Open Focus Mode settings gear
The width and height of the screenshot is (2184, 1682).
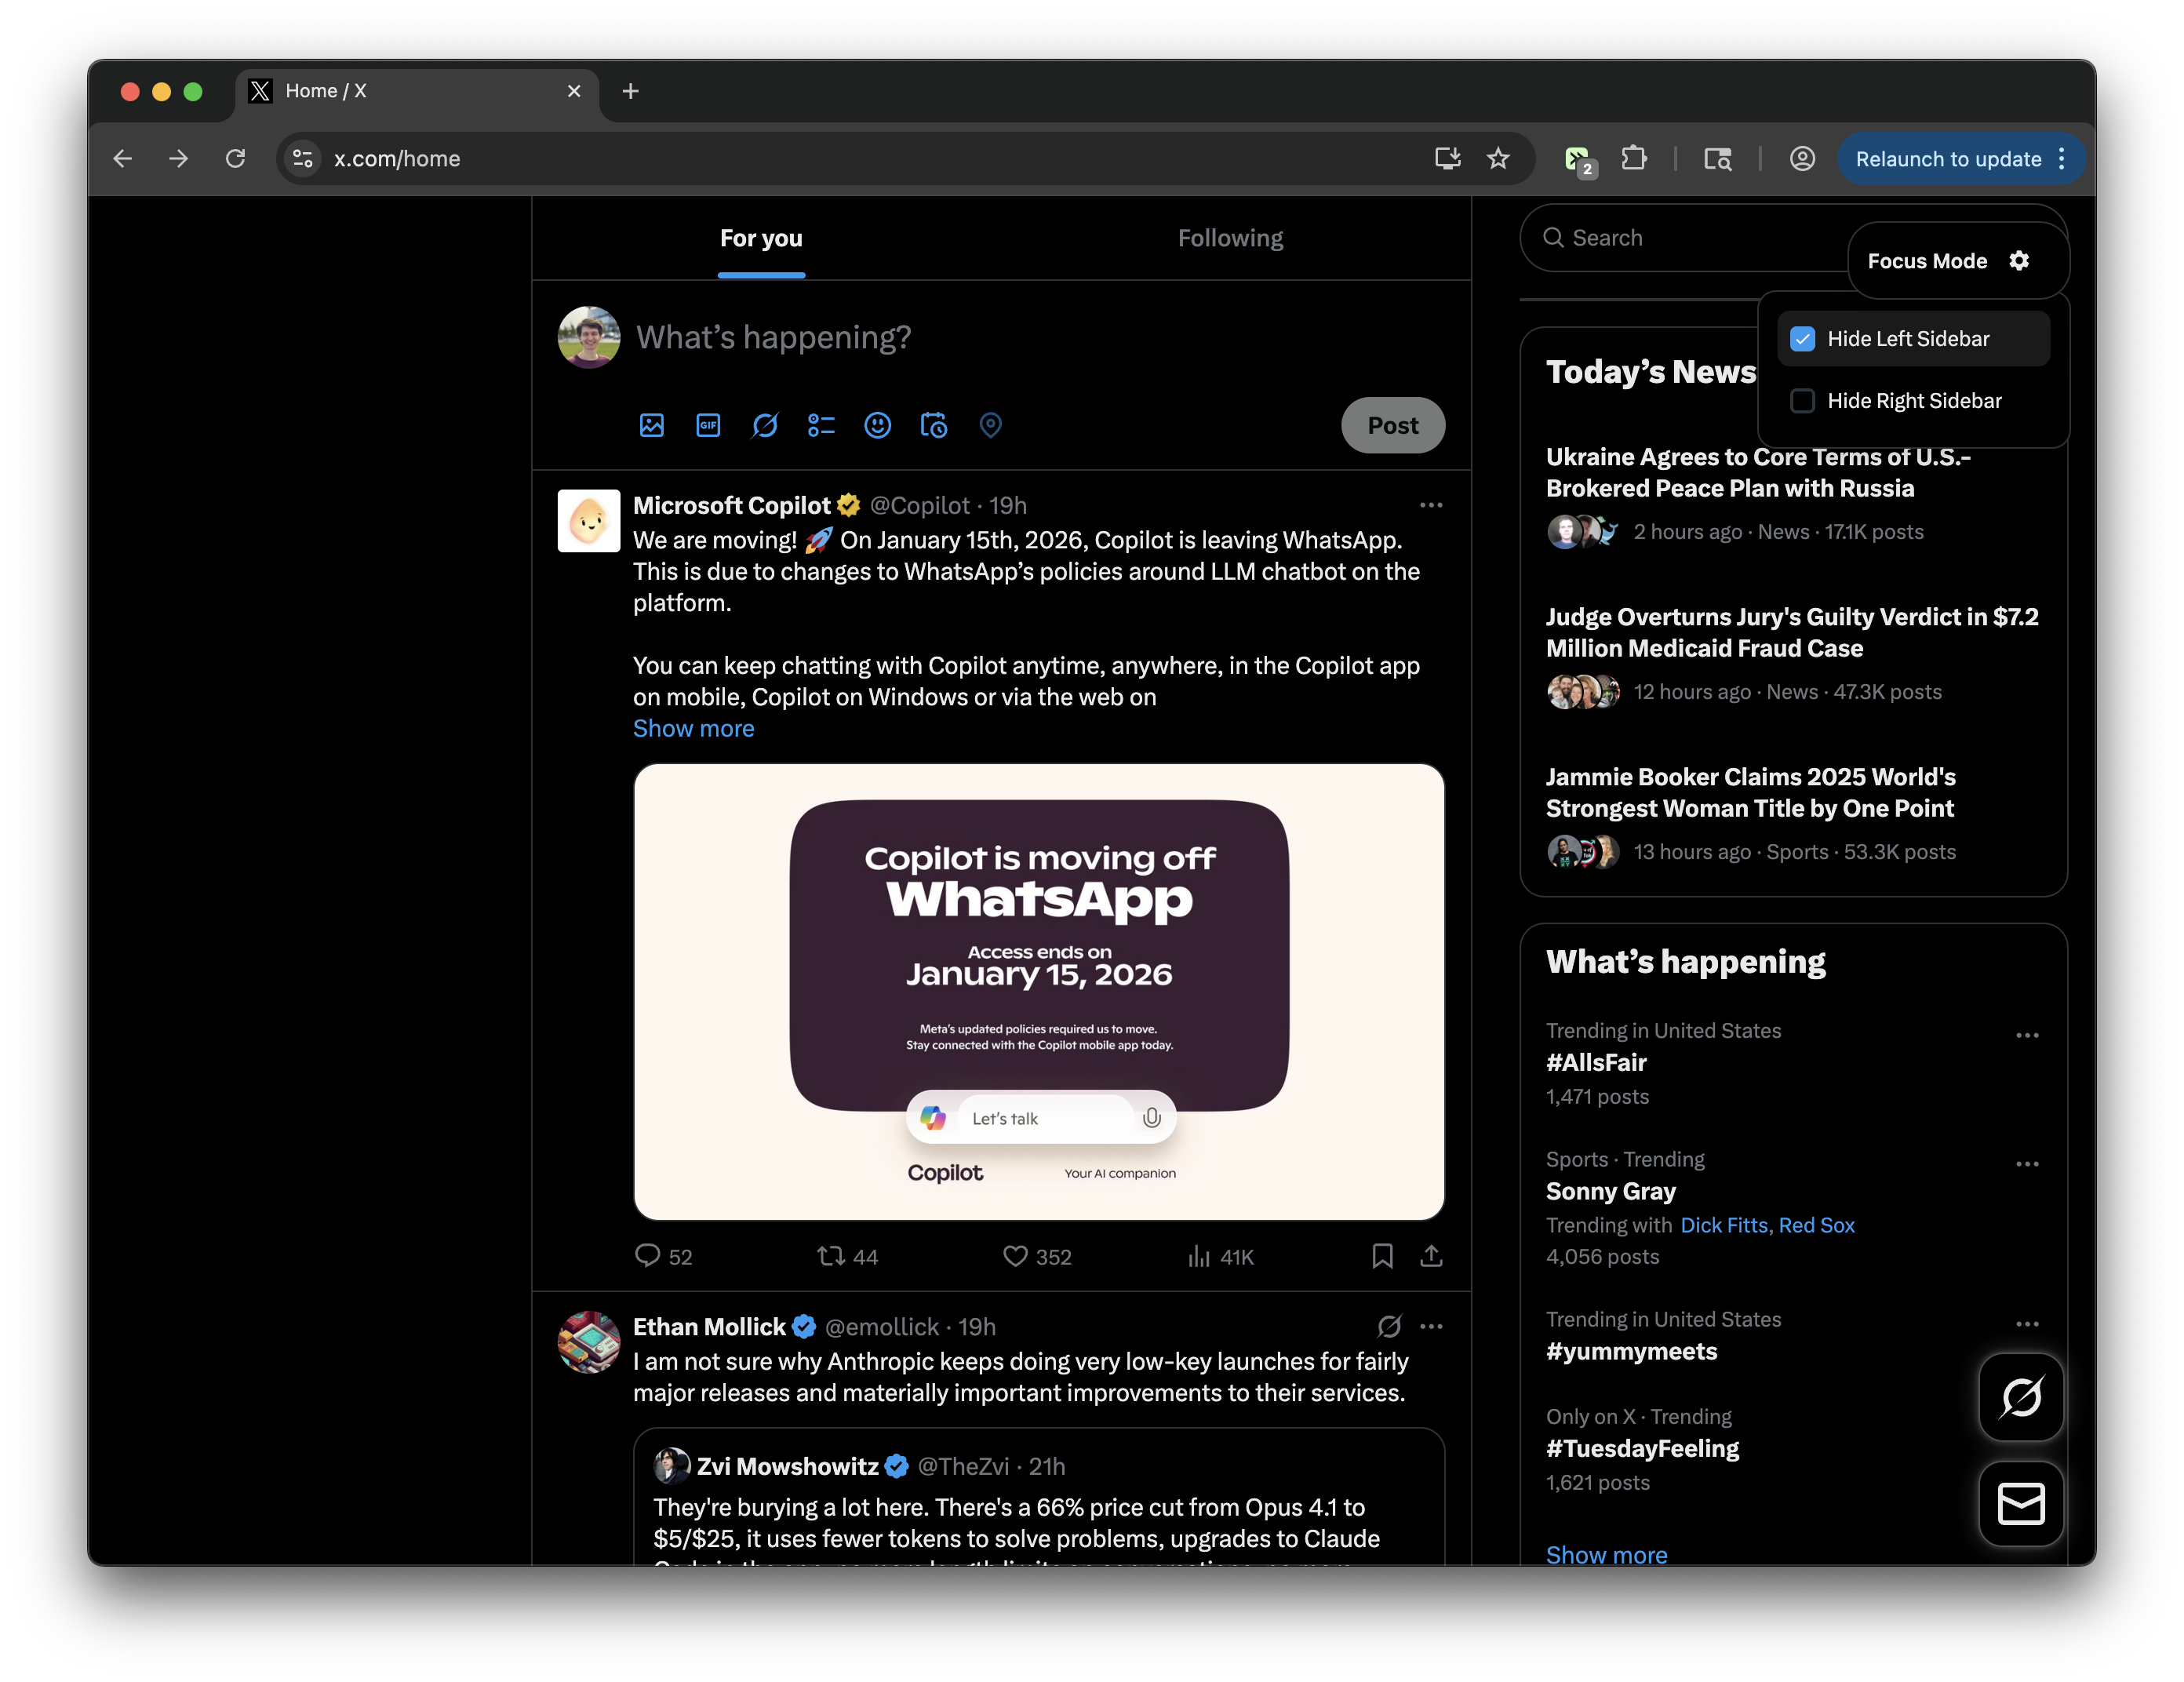coord(2019,261)
